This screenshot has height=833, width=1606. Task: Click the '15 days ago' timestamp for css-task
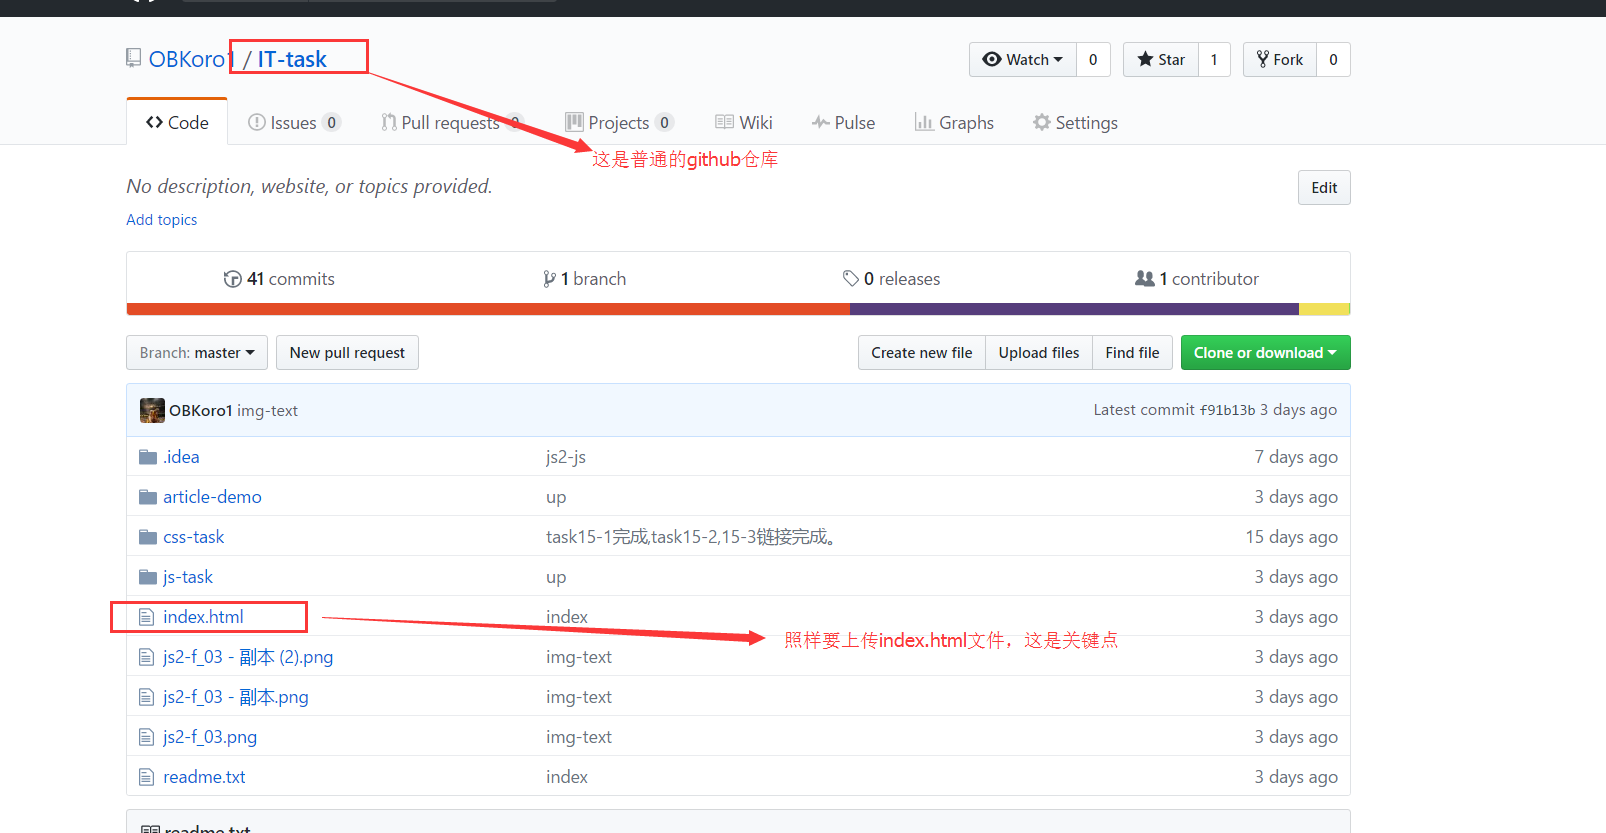(x=1291, y=536)
